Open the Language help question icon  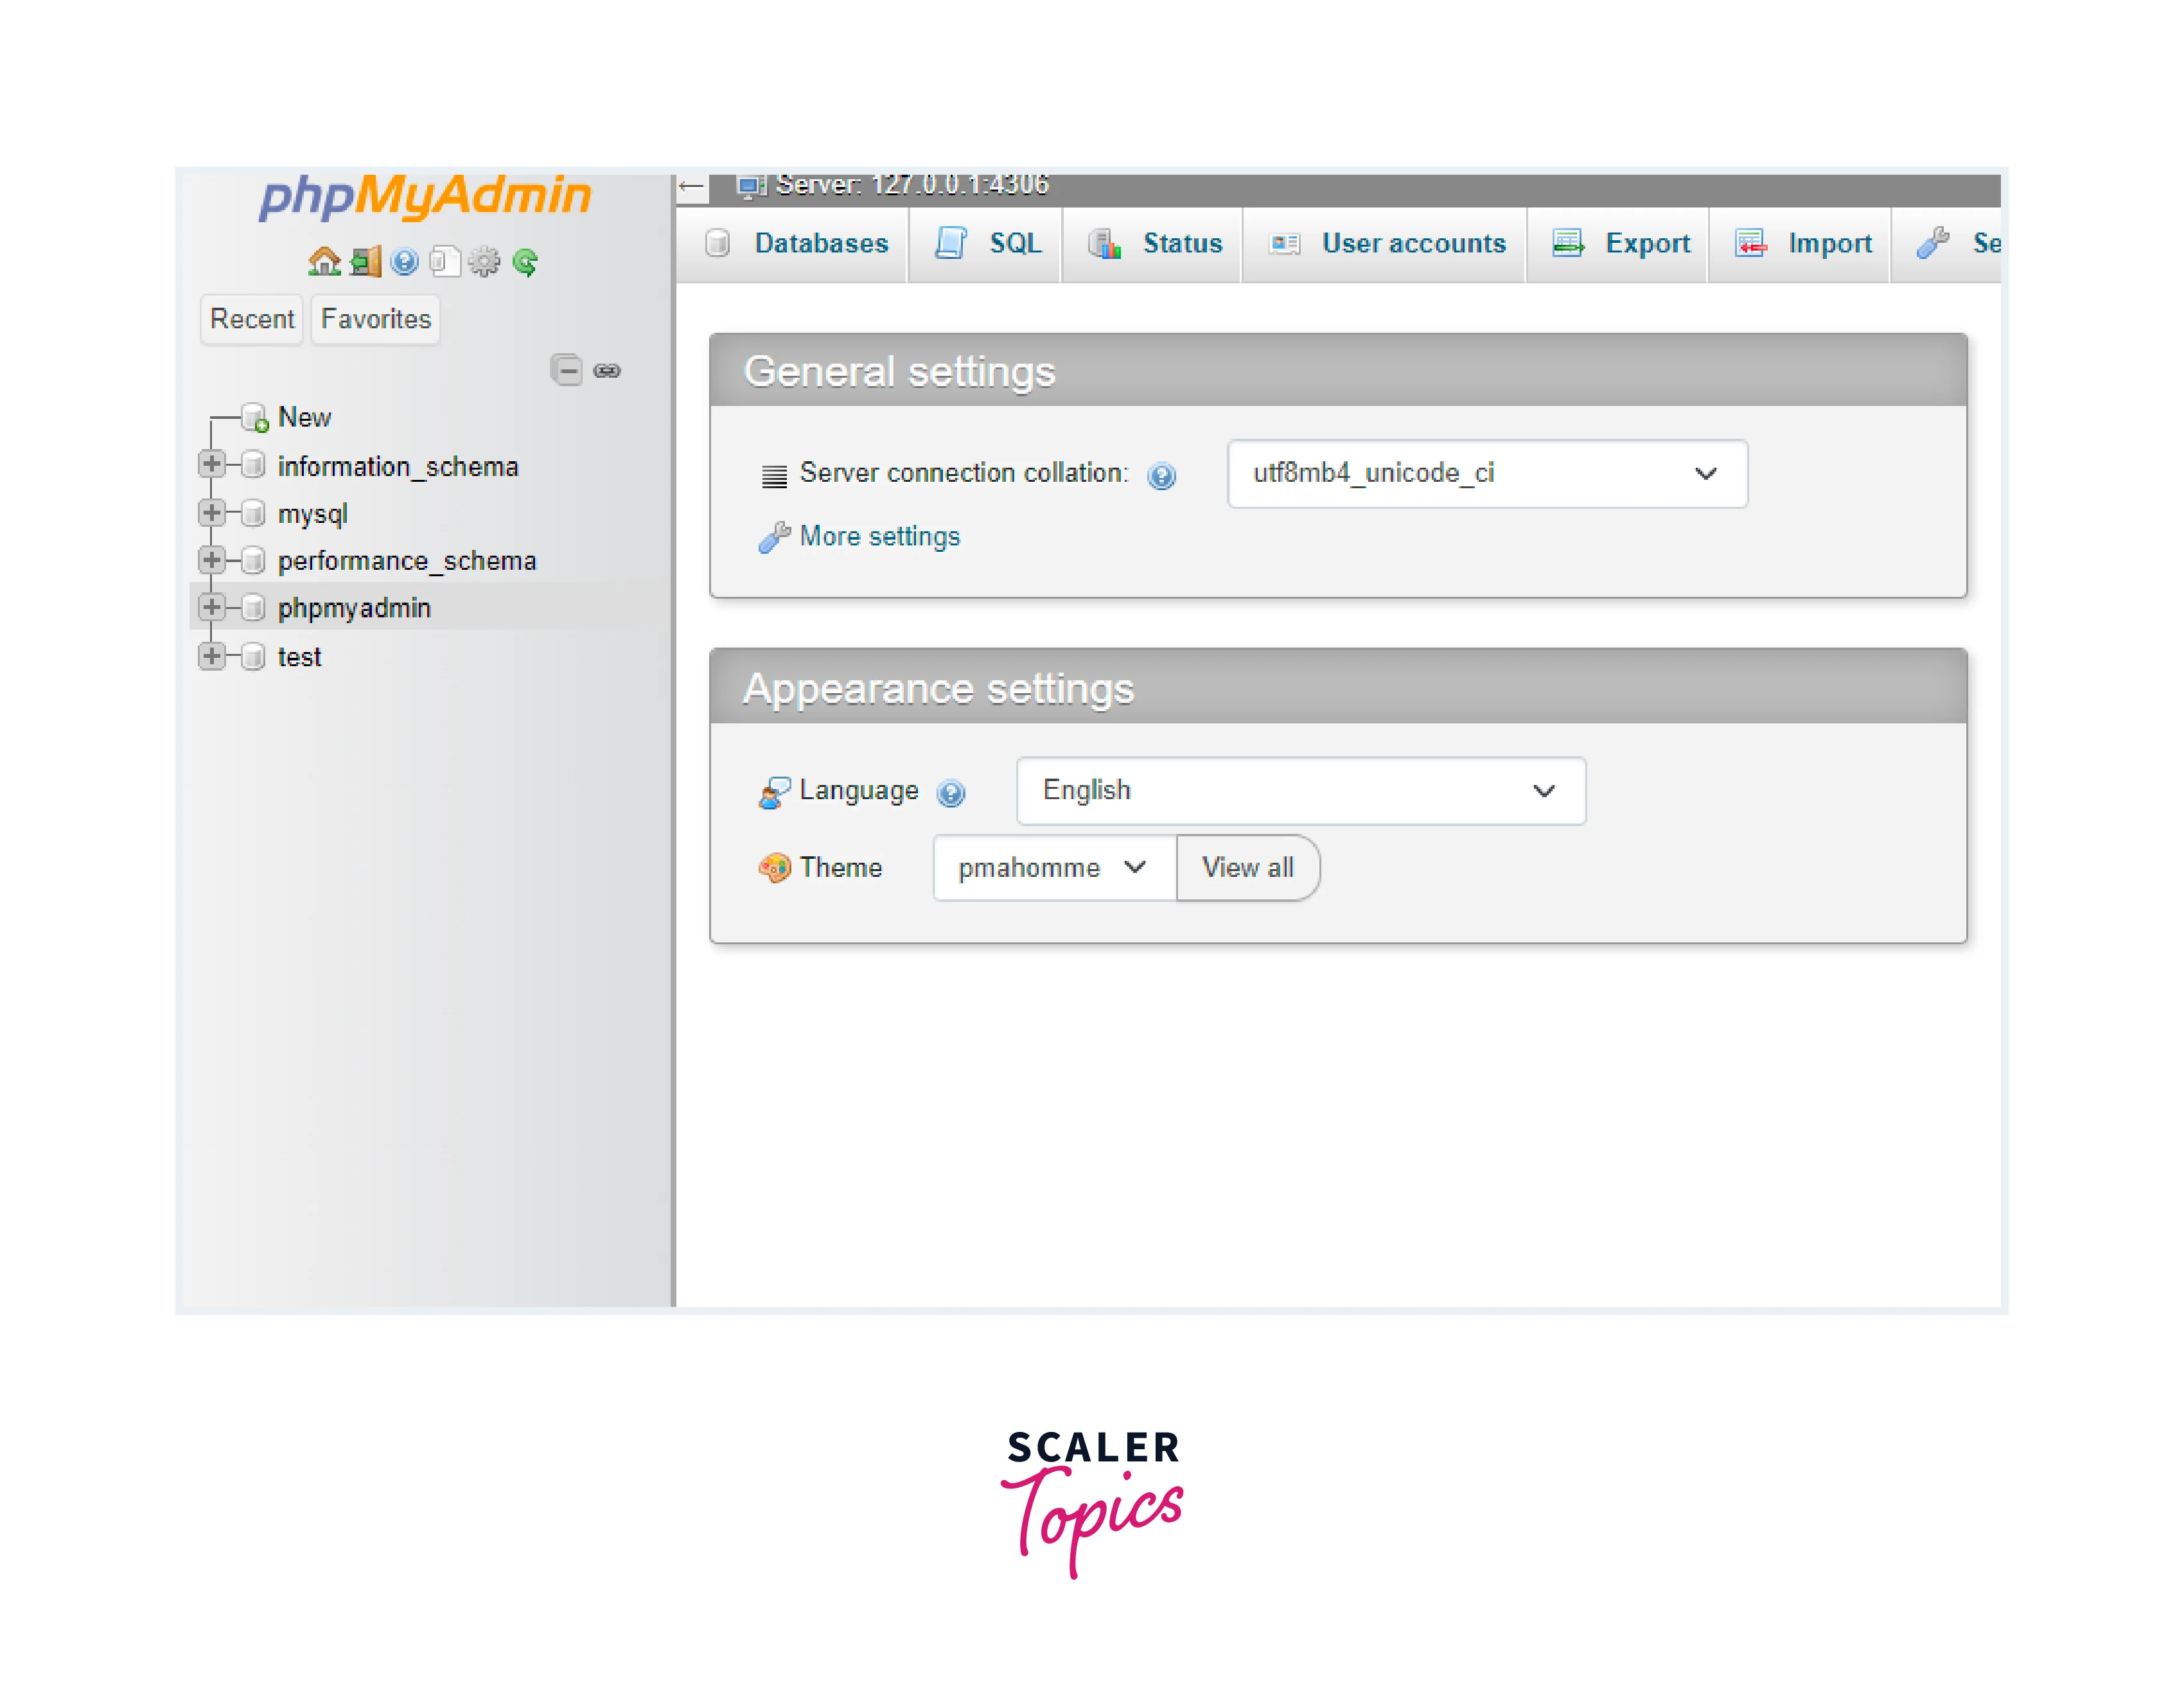coord(951,793)
